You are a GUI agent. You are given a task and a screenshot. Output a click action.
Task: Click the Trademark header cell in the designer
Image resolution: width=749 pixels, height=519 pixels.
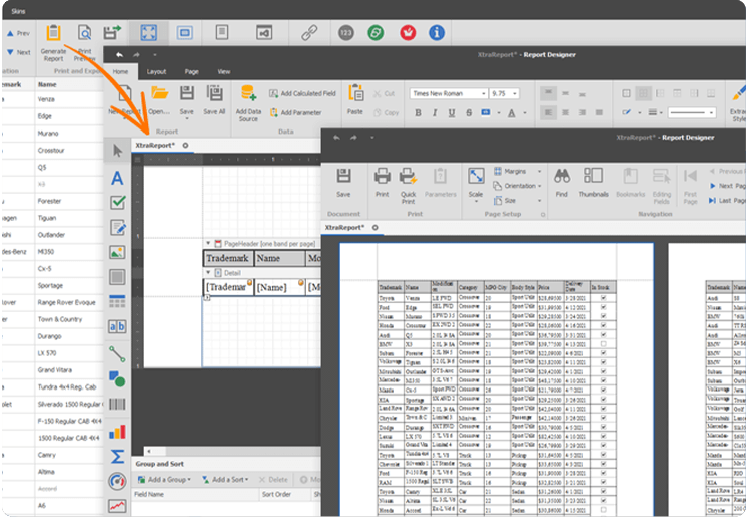coord(226,258)
